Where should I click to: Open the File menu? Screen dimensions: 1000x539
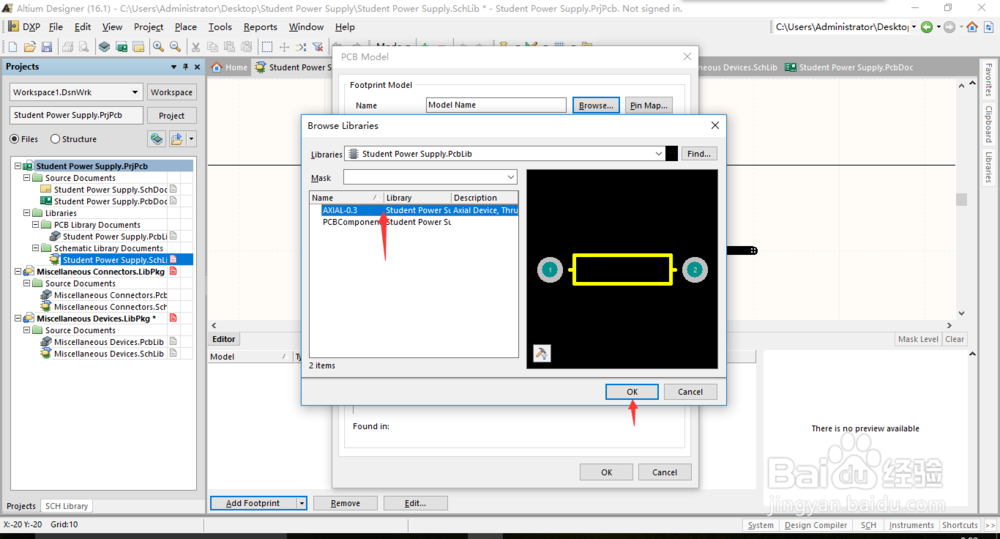point(55,27)
